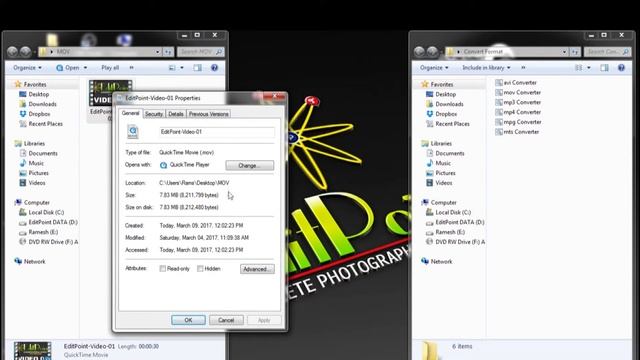Expand view options arrow in Convert Format window
The height and width of the screenshot is (360, 640).
(x=589, y=68)
